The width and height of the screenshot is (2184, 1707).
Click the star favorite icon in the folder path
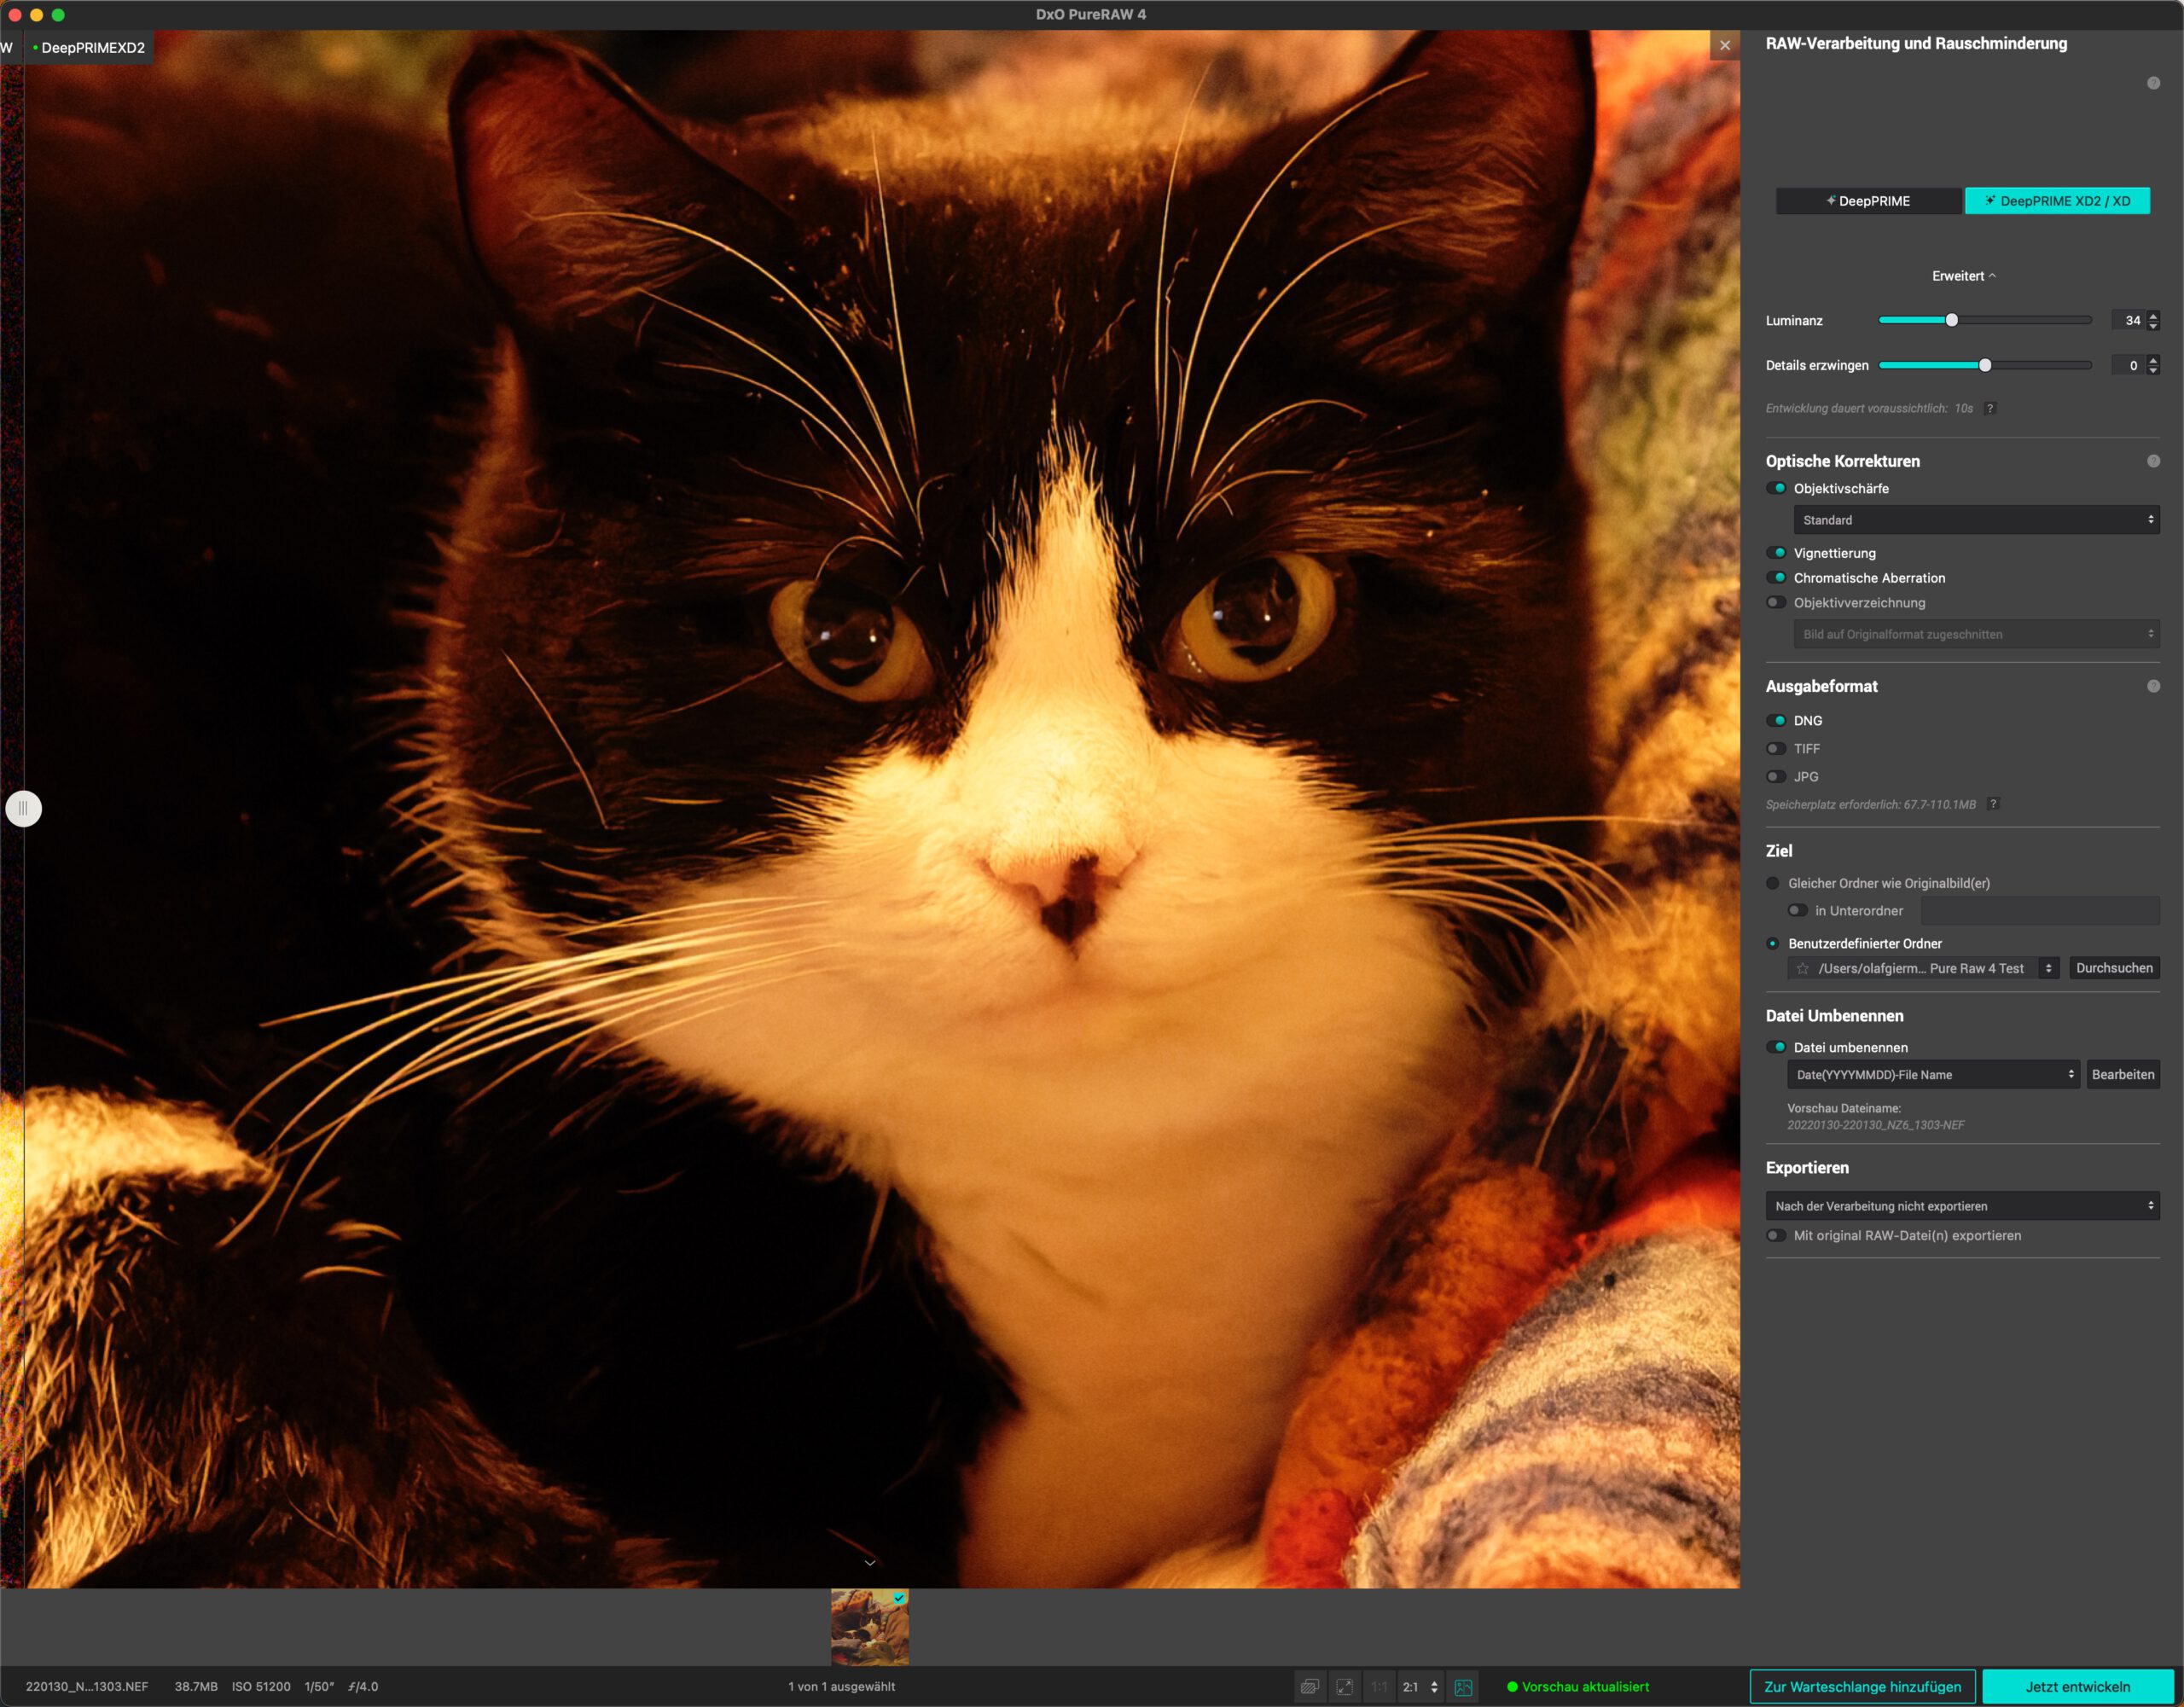[x=1802, y=968]
